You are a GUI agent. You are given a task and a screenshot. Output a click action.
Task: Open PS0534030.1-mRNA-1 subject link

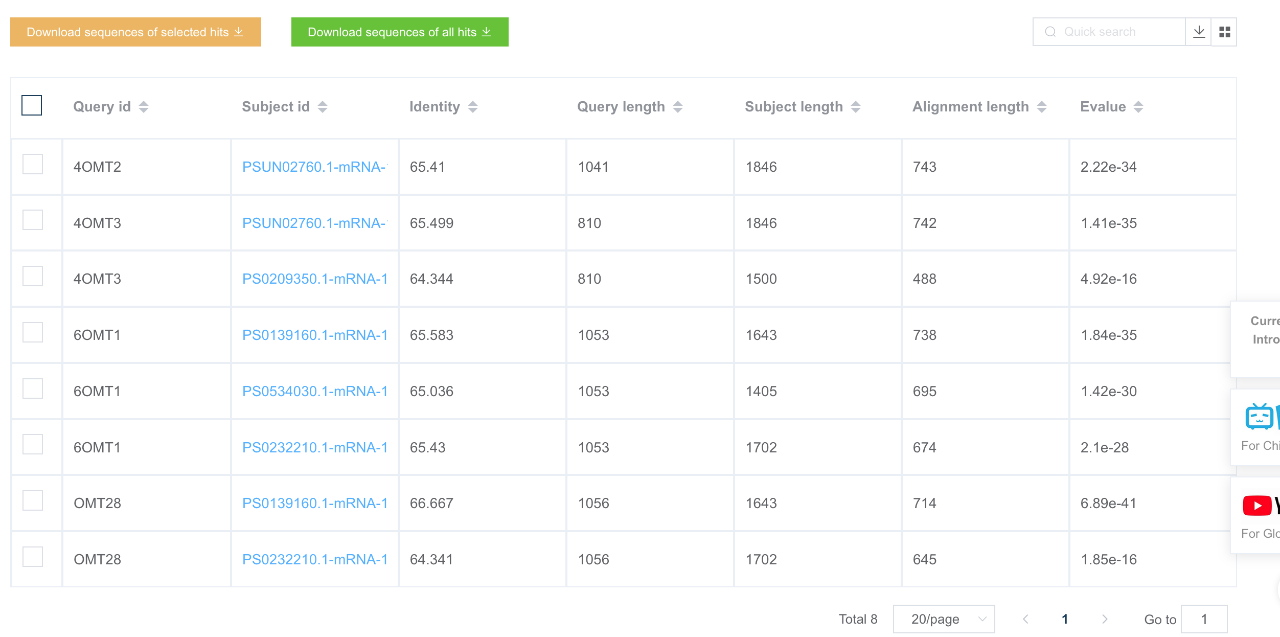point(315,391)
